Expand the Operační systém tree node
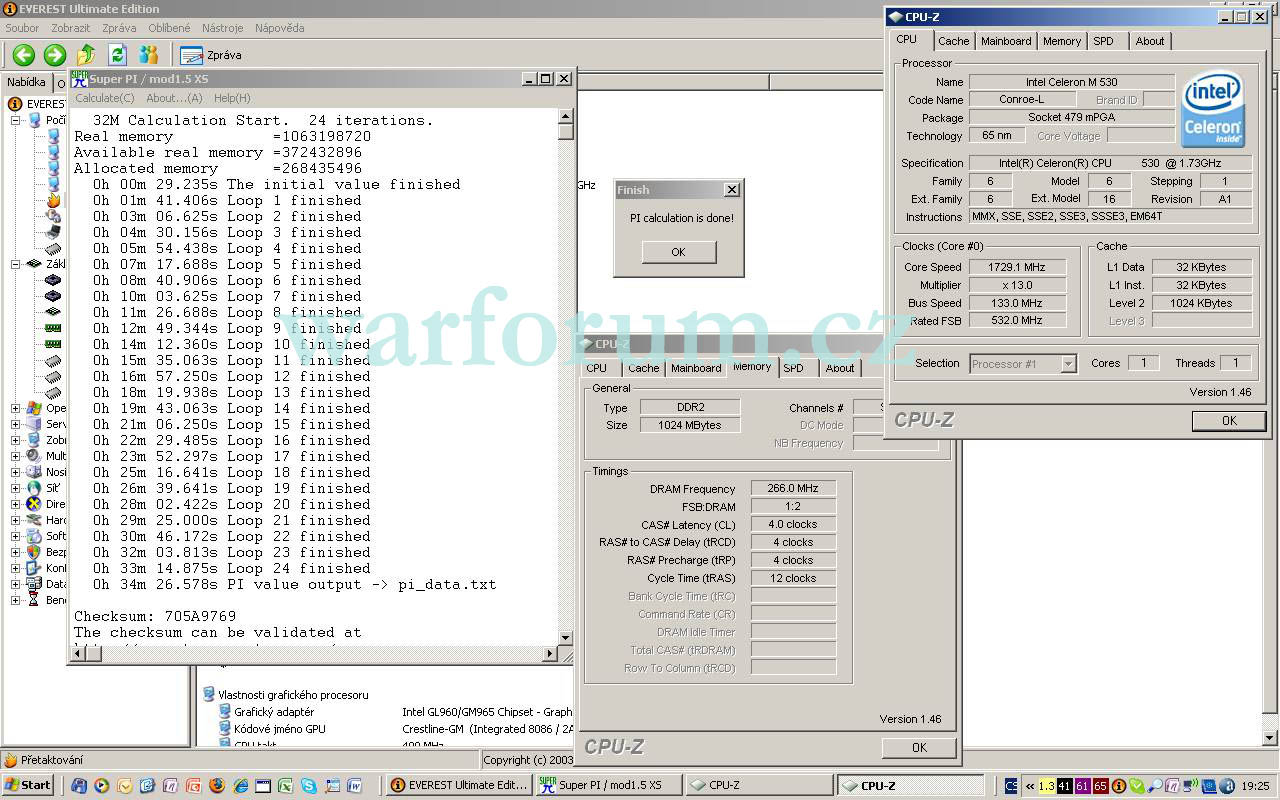 pos(16,408)
